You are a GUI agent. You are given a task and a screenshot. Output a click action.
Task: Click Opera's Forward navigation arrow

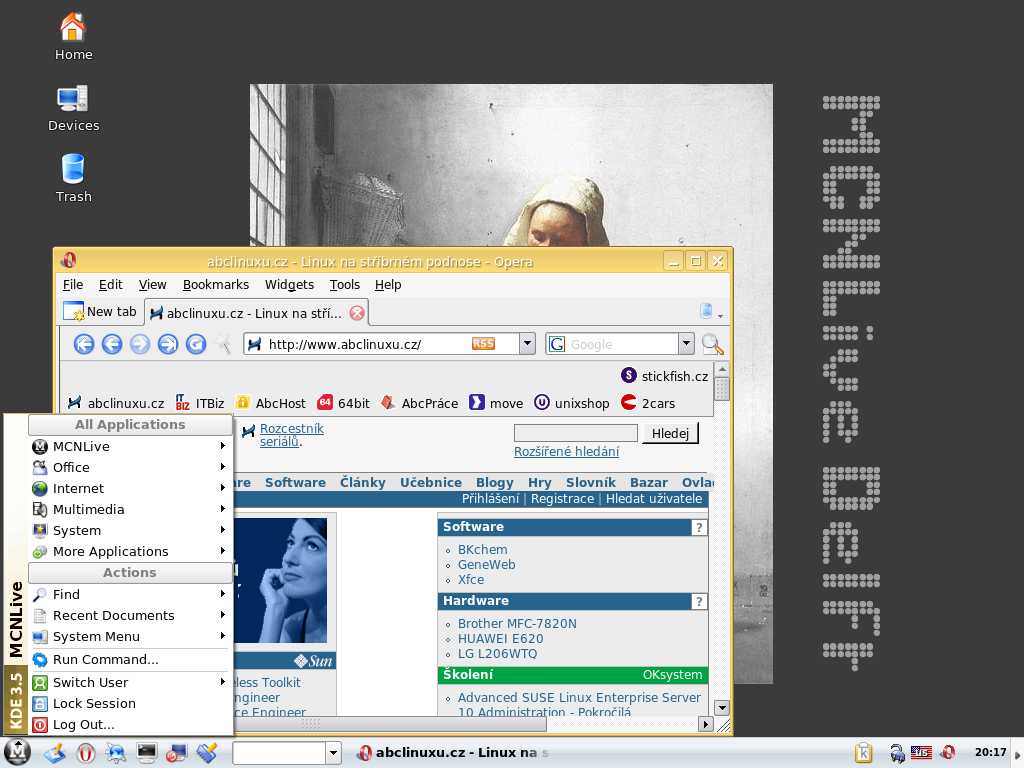[140, 344]
